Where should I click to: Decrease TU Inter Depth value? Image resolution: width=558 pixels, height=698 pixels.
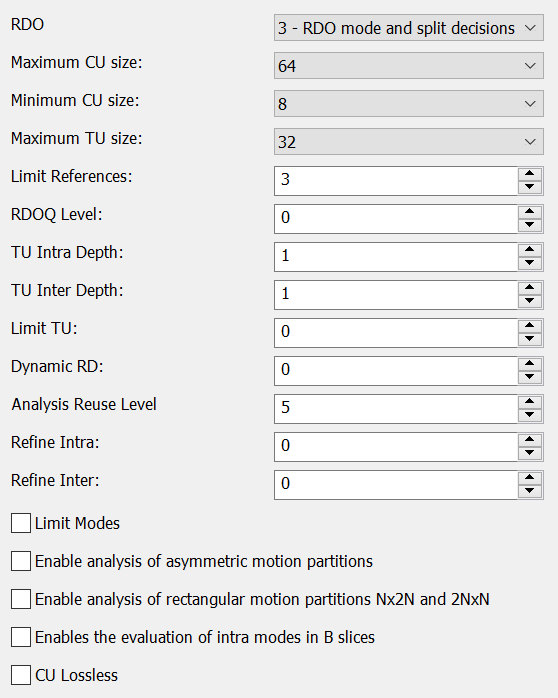(x=530, y=301)
